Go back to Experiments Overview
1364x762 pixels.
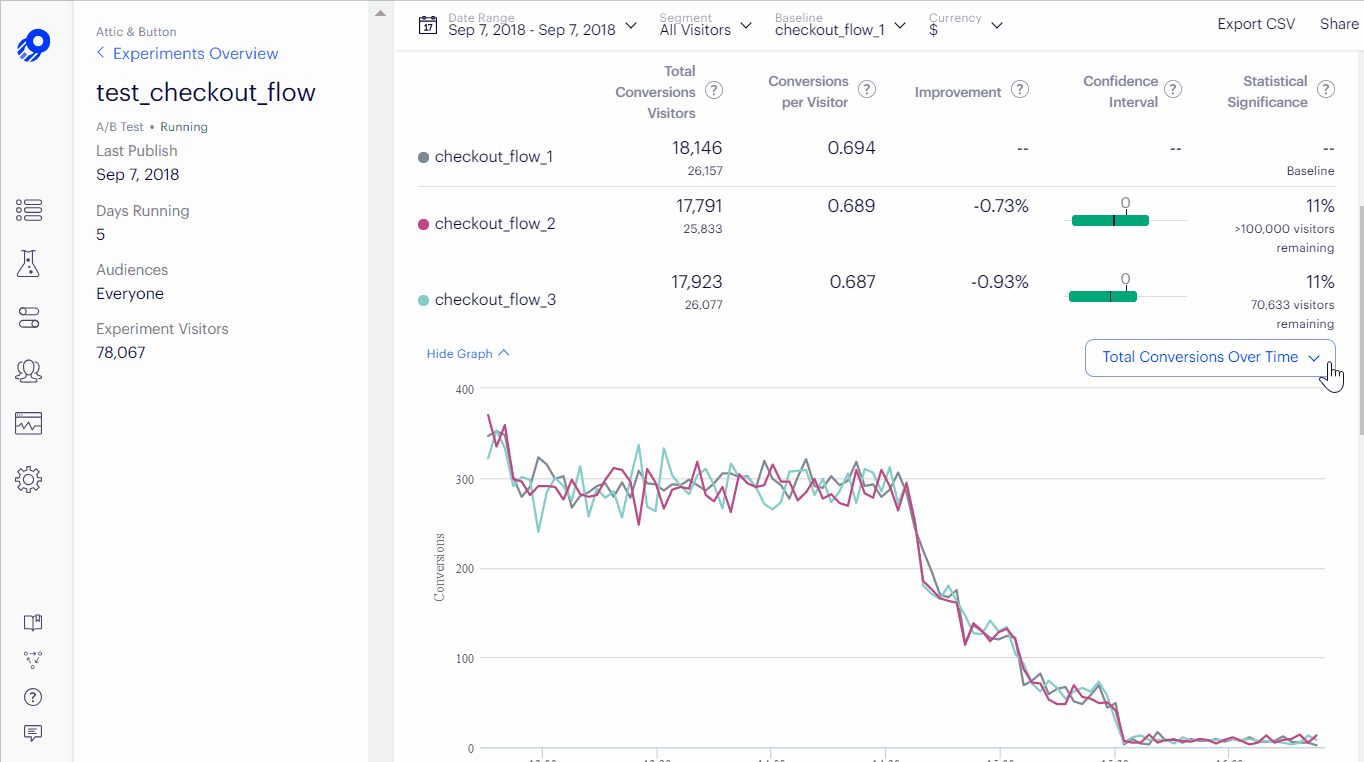pyautogui.click(x=187, y=53)
